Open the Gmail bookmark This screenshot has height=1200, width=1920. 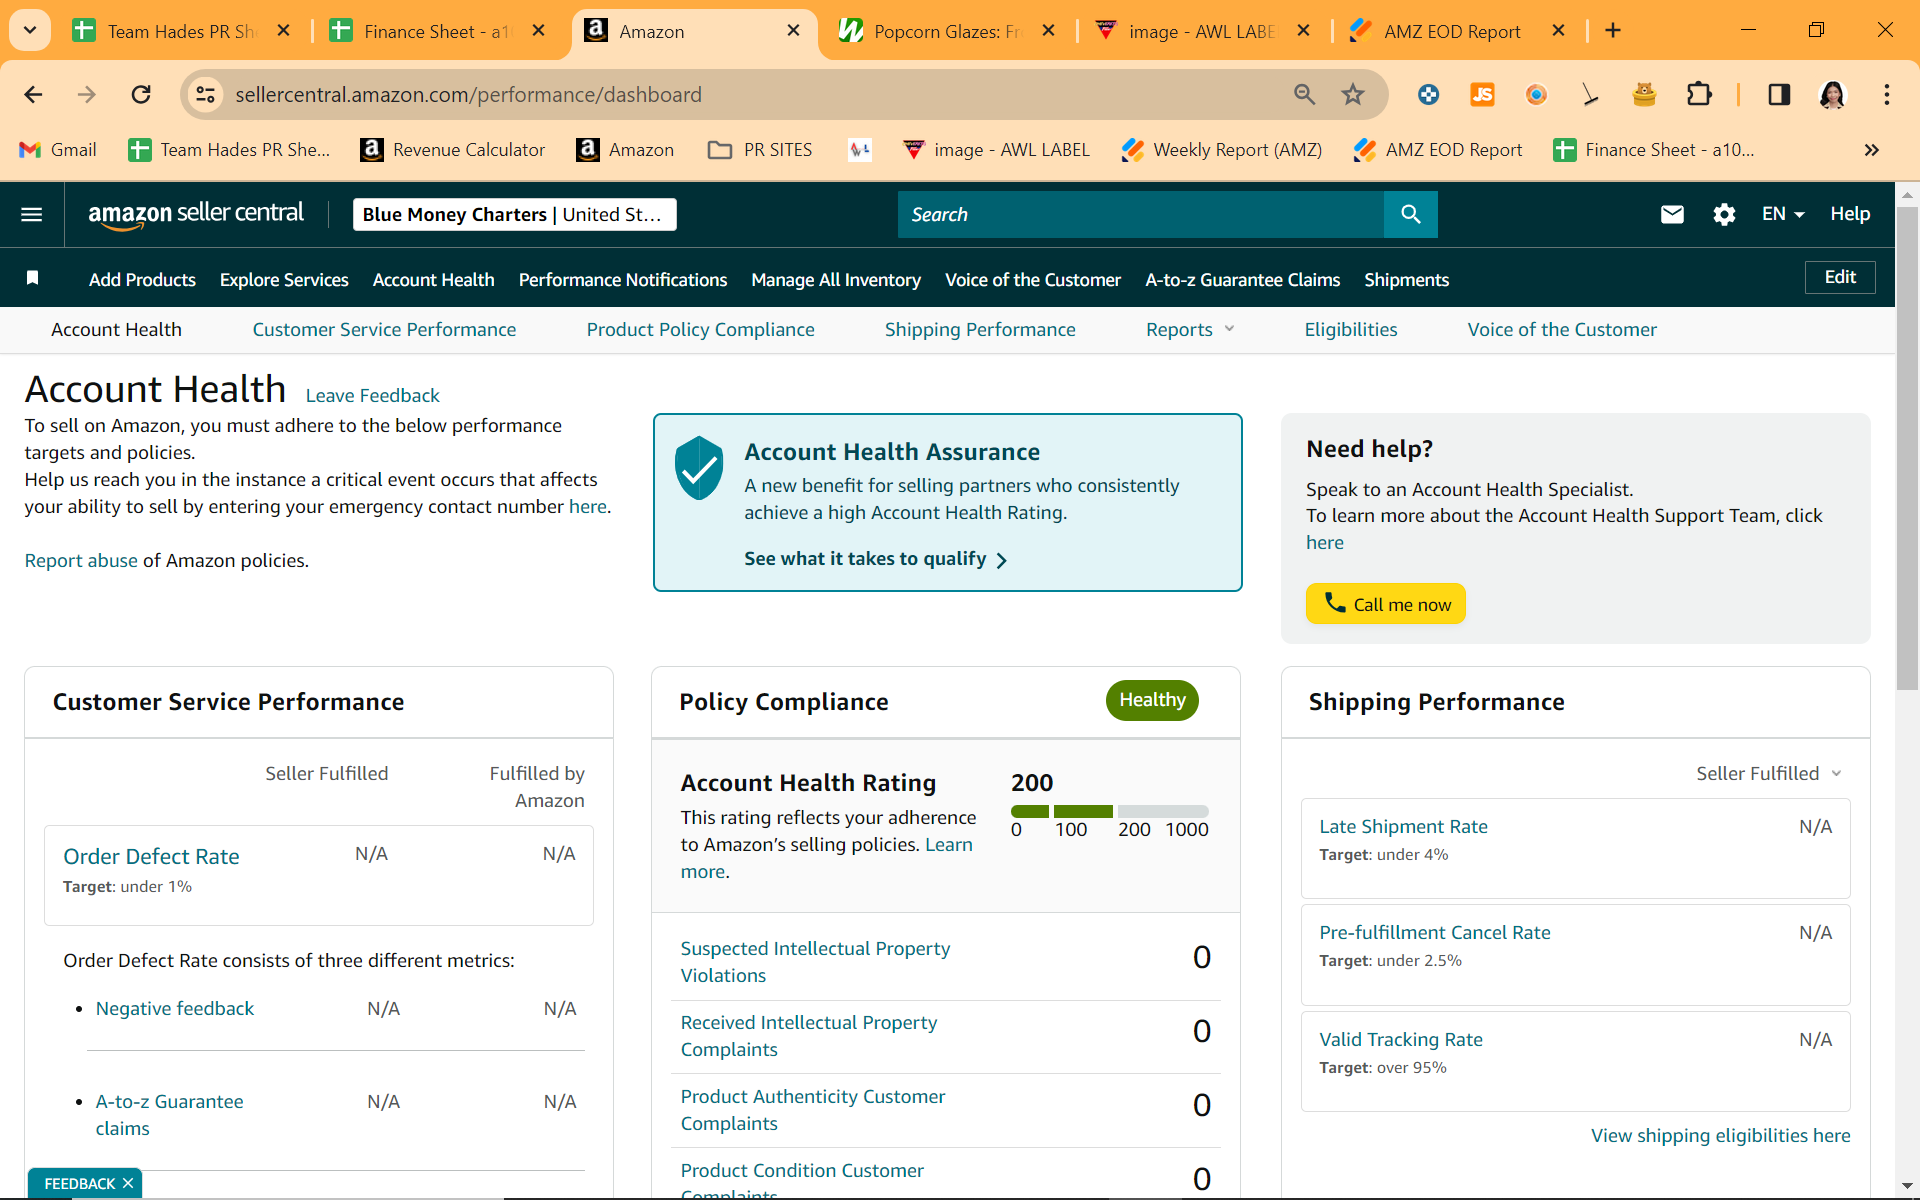point(58,150)
